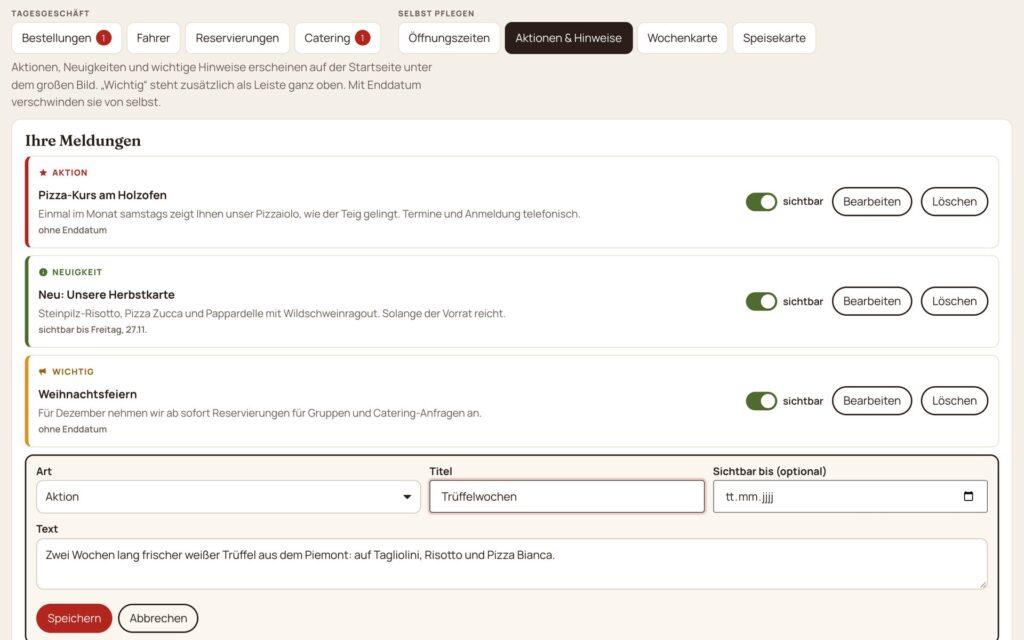Click into the Text area about Trüffel
This screenshot has width=1024, height=640.
[x=511, y=564]
